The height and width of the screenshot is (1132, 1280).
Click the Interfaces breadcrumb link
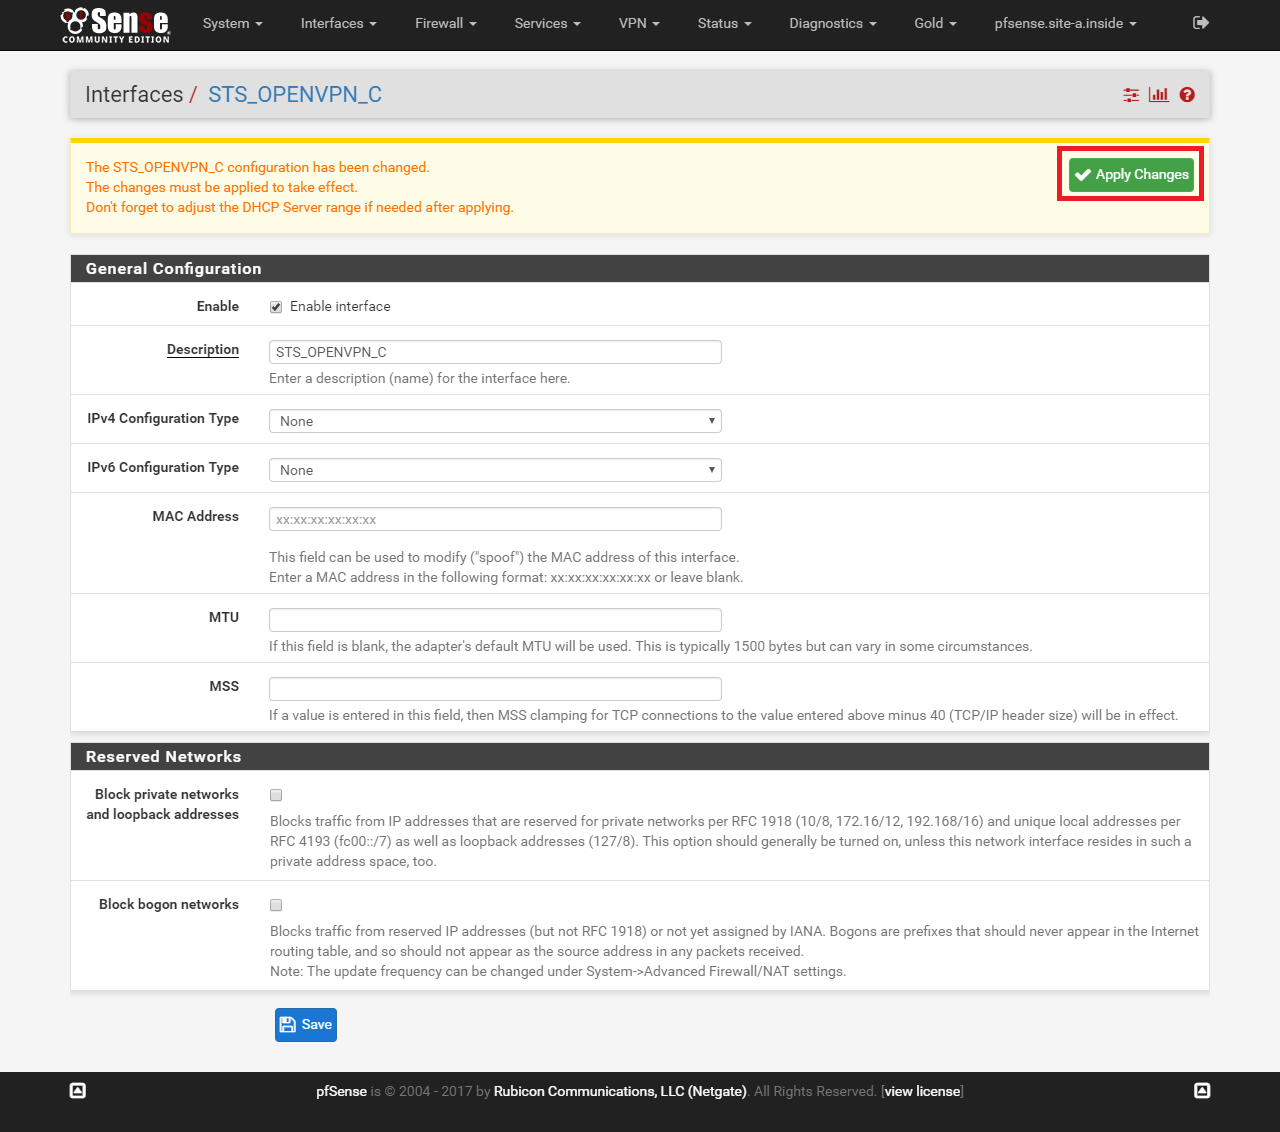coord(134,95)
